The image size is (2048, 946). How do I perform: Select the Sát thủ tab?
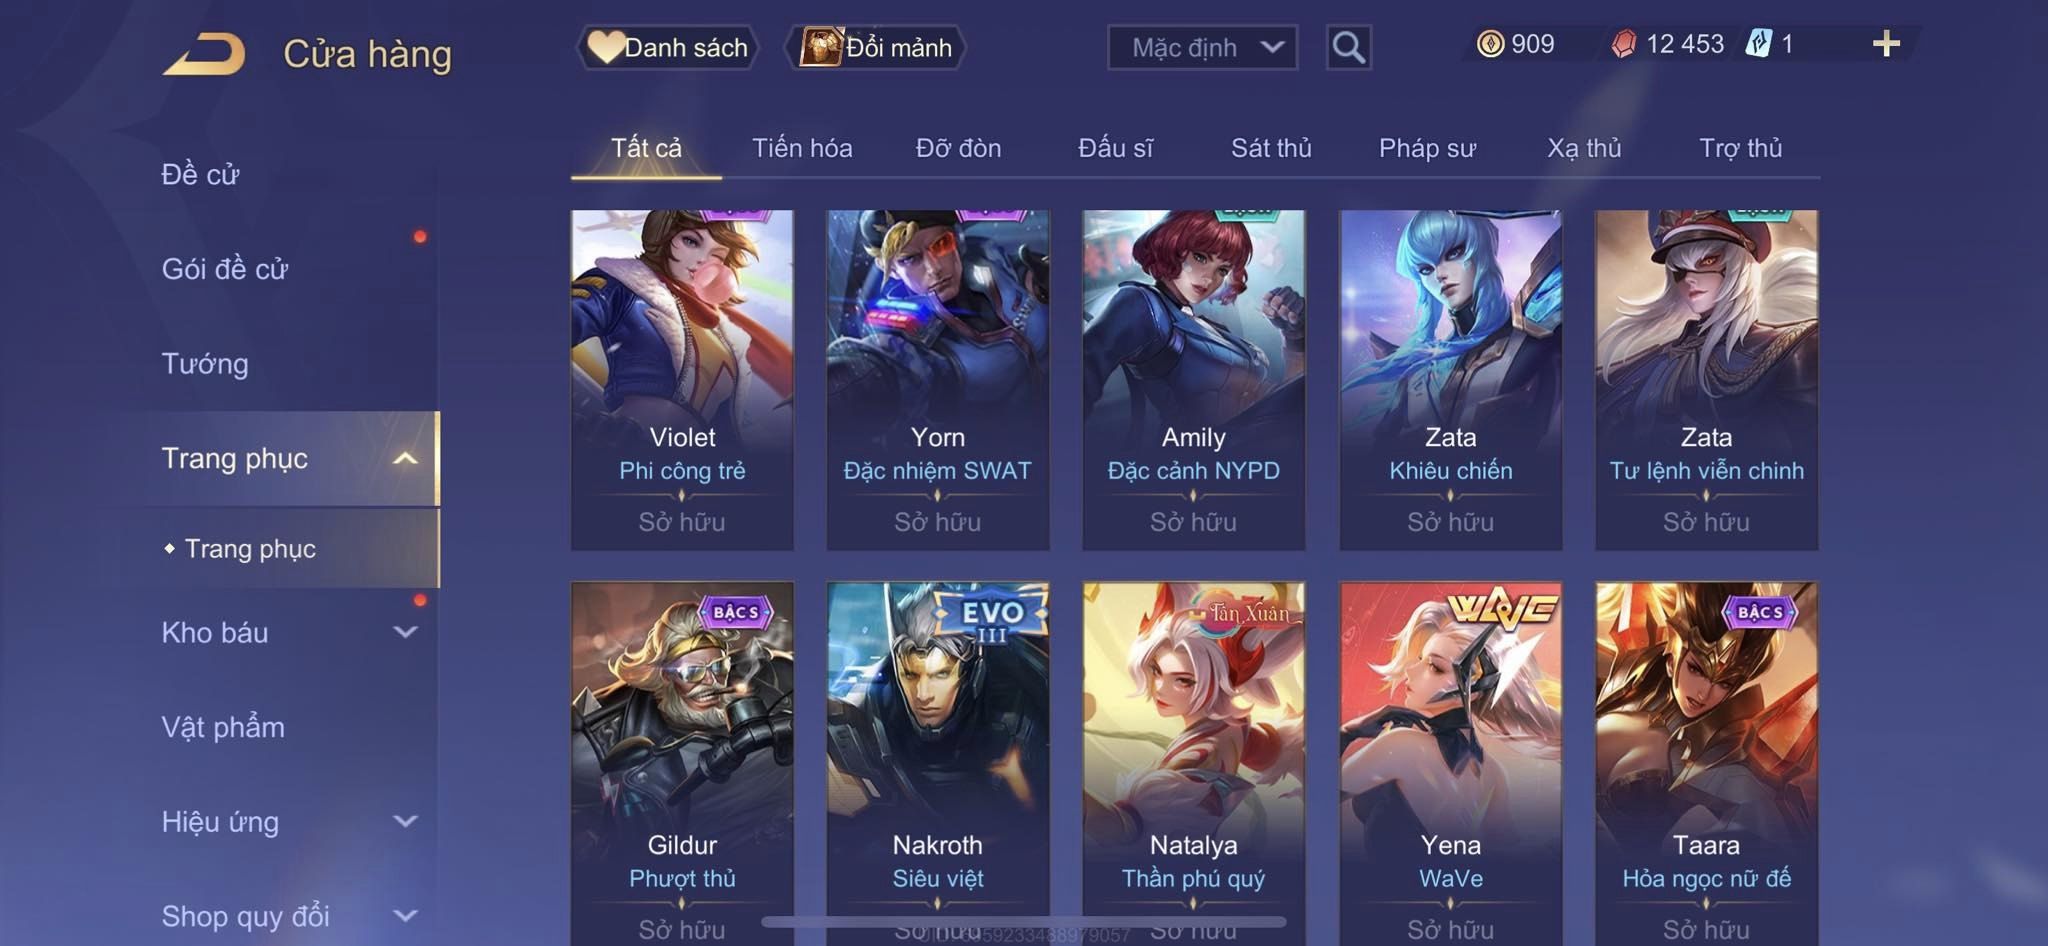pyautogui.click(x=1271, y=148)
